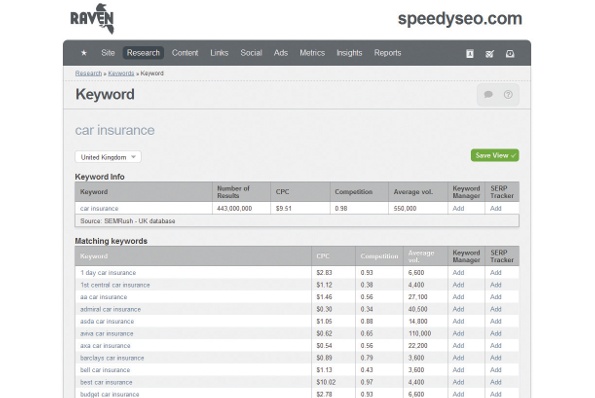The image size is (595, 398).
Task: Open the barclays car insurance keyword
Action: (112, 358)
